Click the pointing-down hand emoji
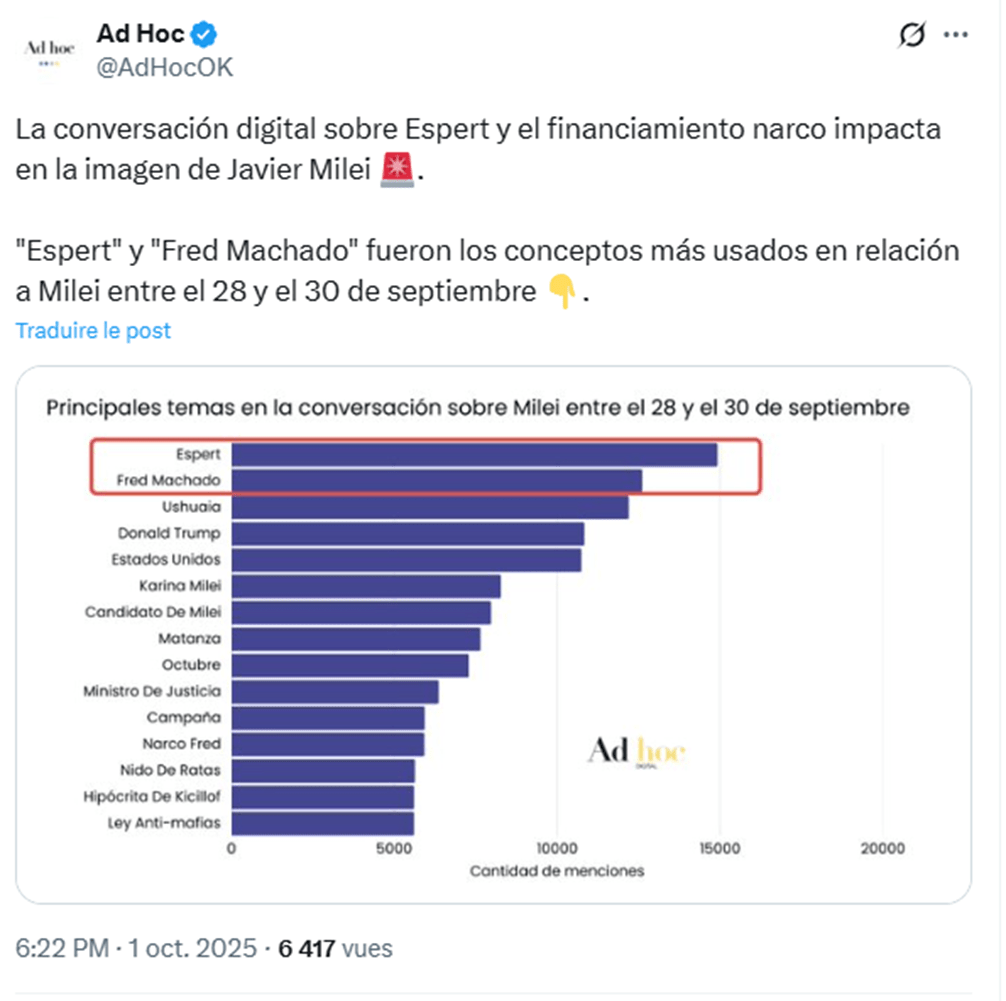This screenshot has height=1001, width=1006. 562,292
